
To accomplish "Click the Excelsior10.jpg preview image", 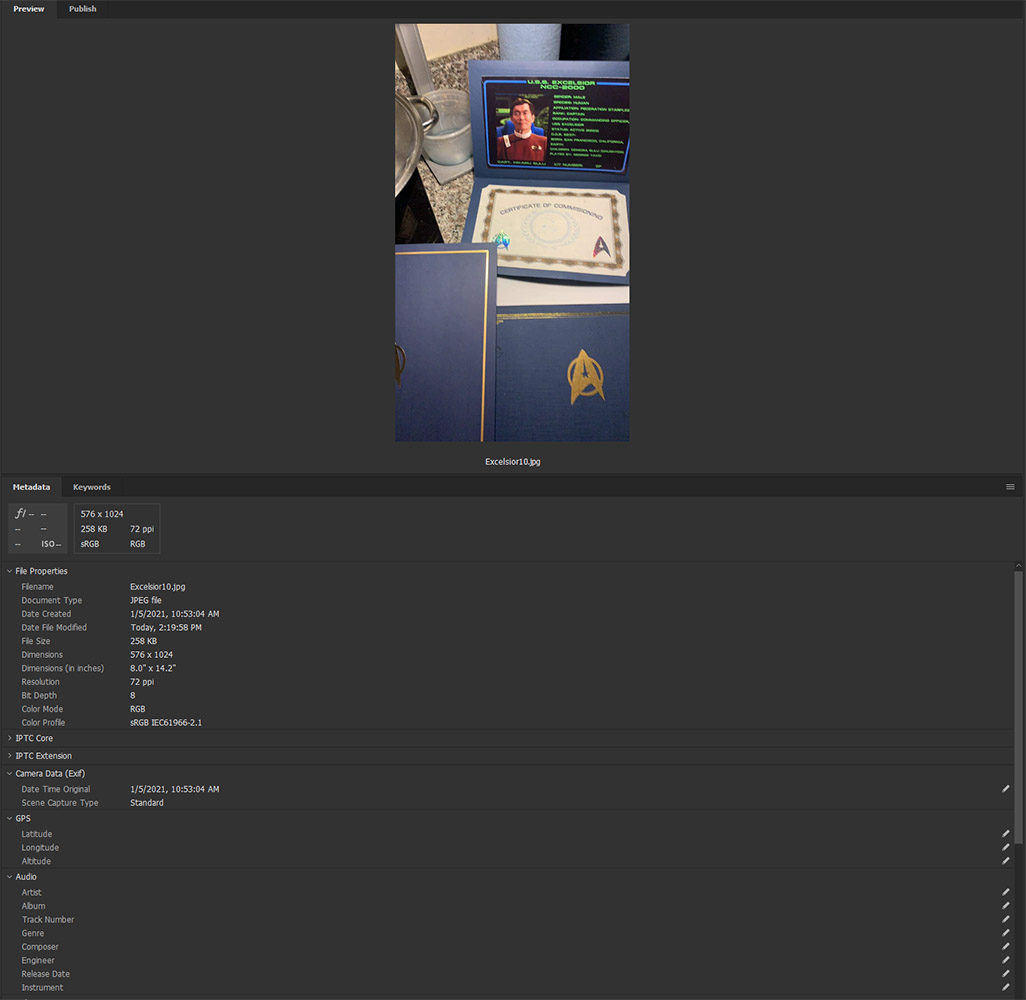I will pyautogui.click(x=512, y=232).
